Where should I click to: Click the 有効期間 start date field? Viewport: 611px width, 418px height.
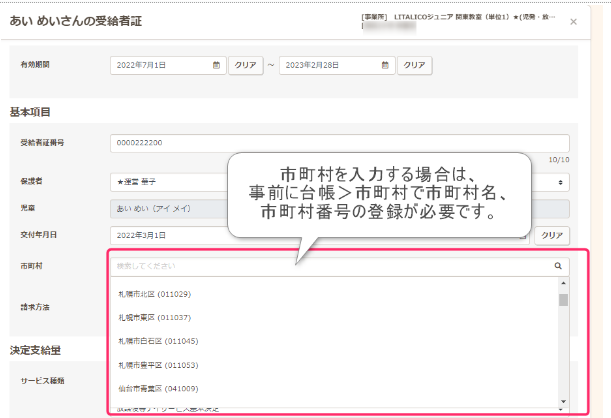pyautogui.click(x=160, y=66)
